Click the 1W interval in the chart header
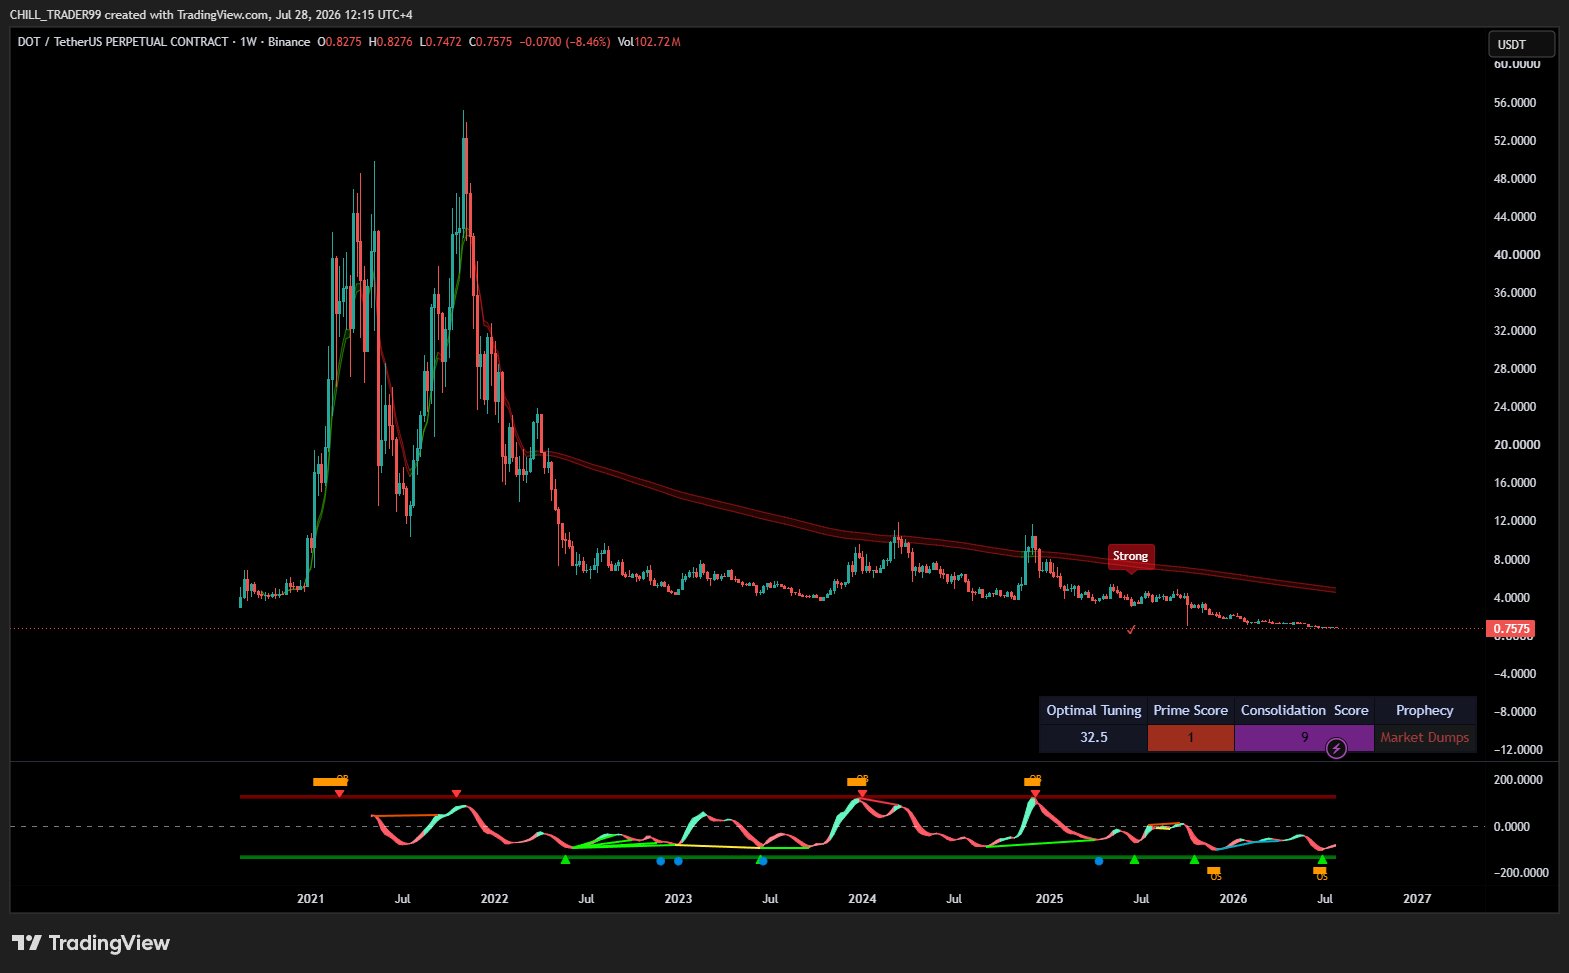Image resolution: width=1569 pixels, height=973 pixels. tap(249, 42)
